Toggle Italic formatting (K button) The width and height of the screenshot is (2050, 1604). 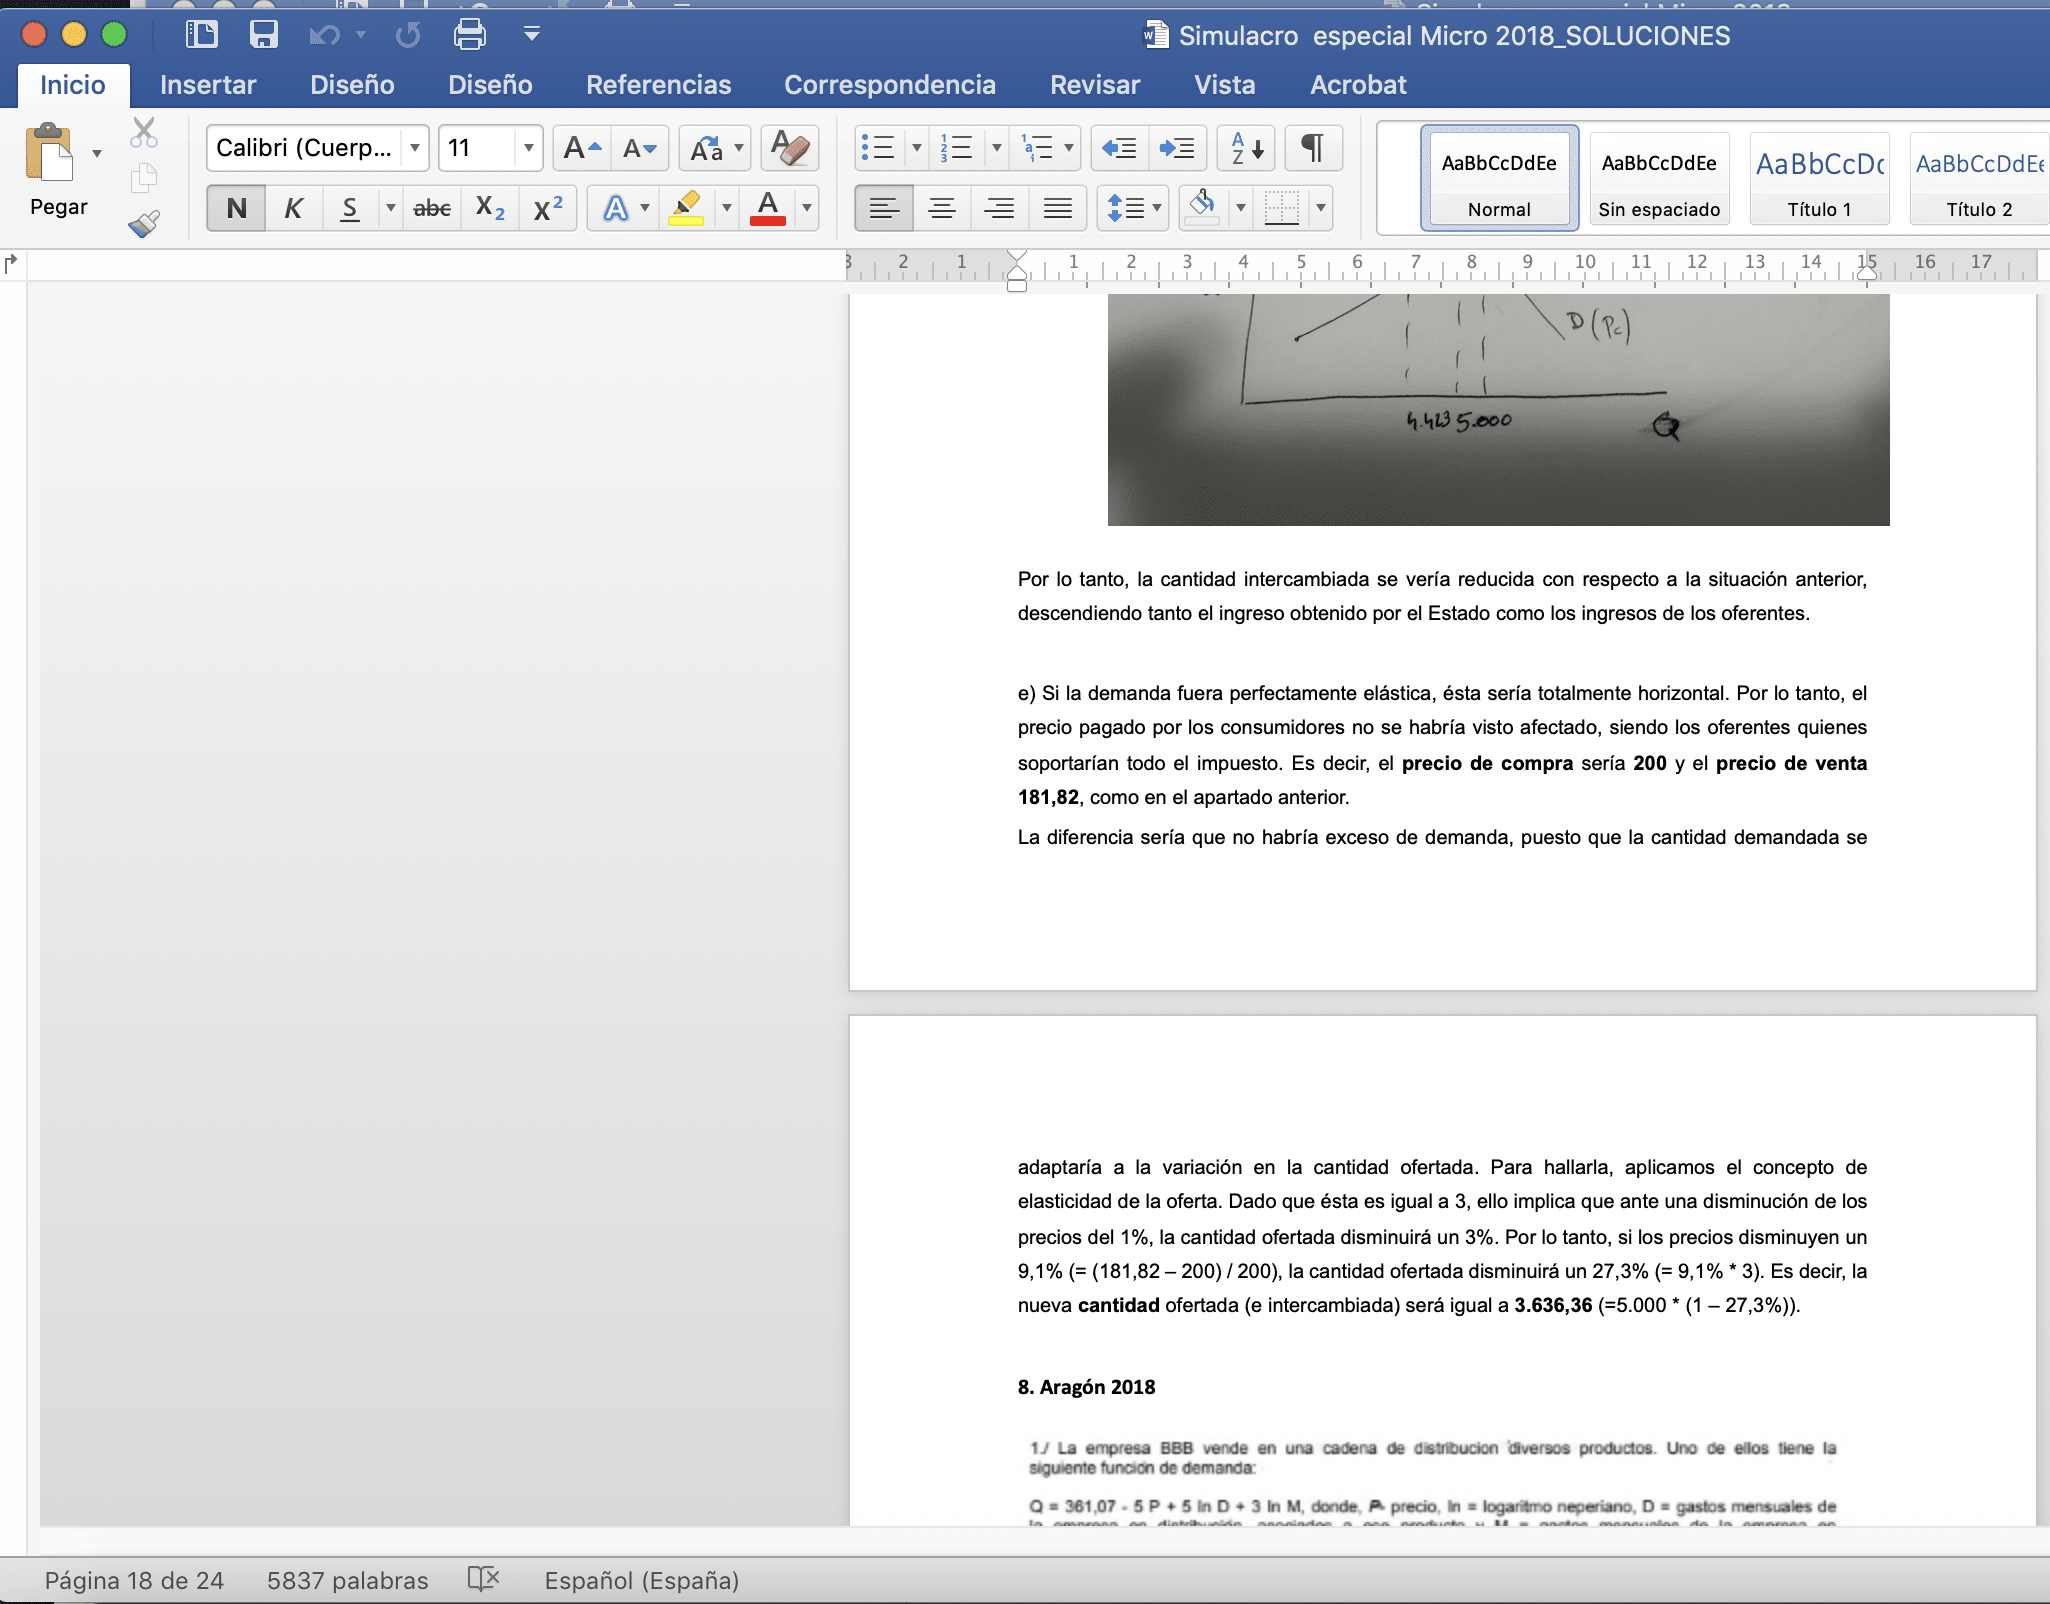point(293,208)
